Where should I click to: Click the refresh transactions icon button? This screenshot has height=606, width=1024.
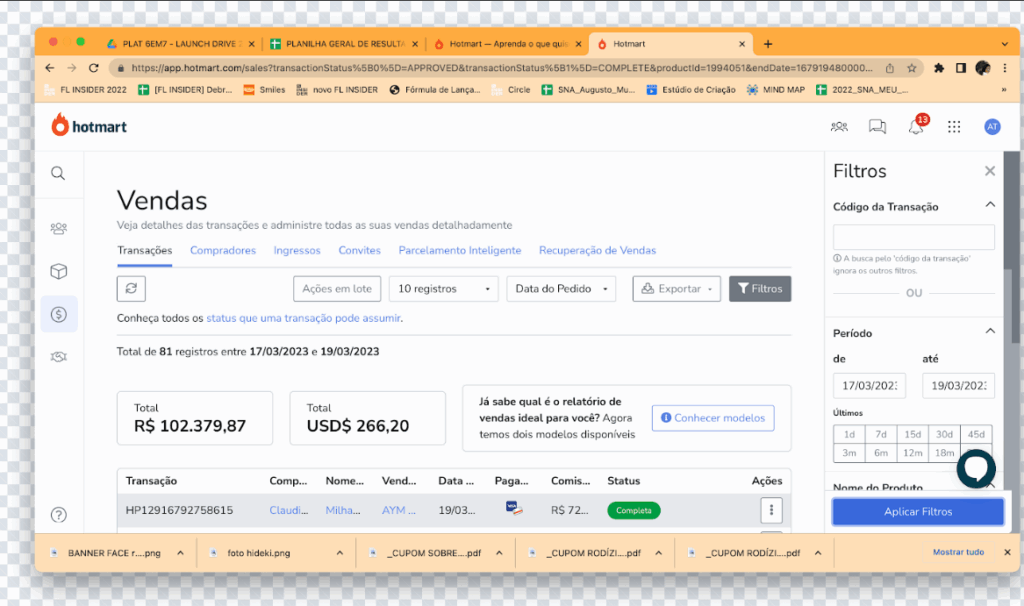click(131, 289)
